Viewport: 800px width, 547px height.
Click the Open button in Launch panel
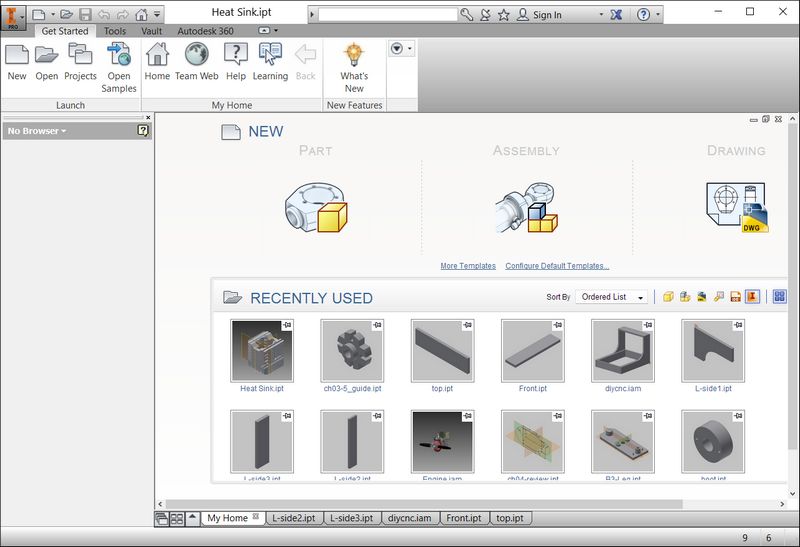pyautogui.click(x=46, y=62)
